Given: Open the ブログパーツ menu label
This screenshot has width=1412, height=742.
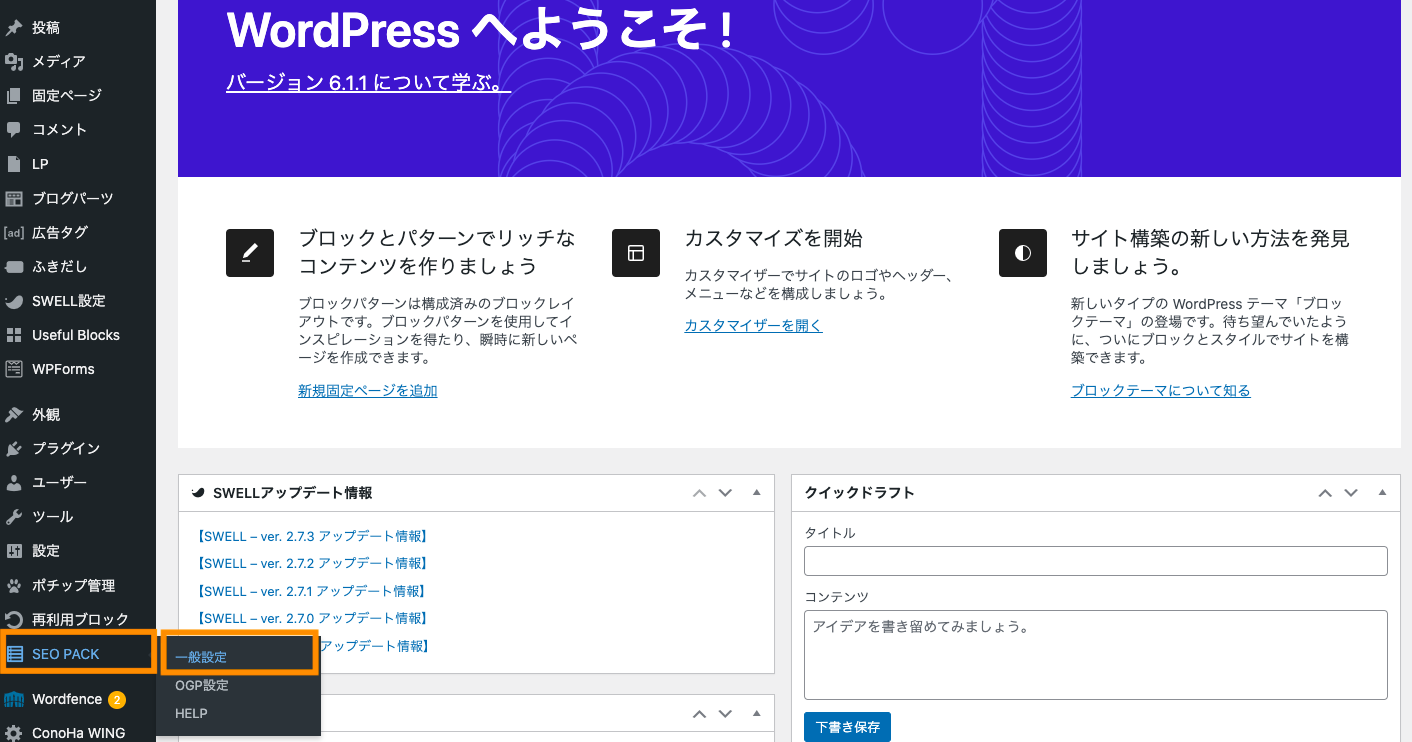Looking at the screenshot, I should point(73,198).
